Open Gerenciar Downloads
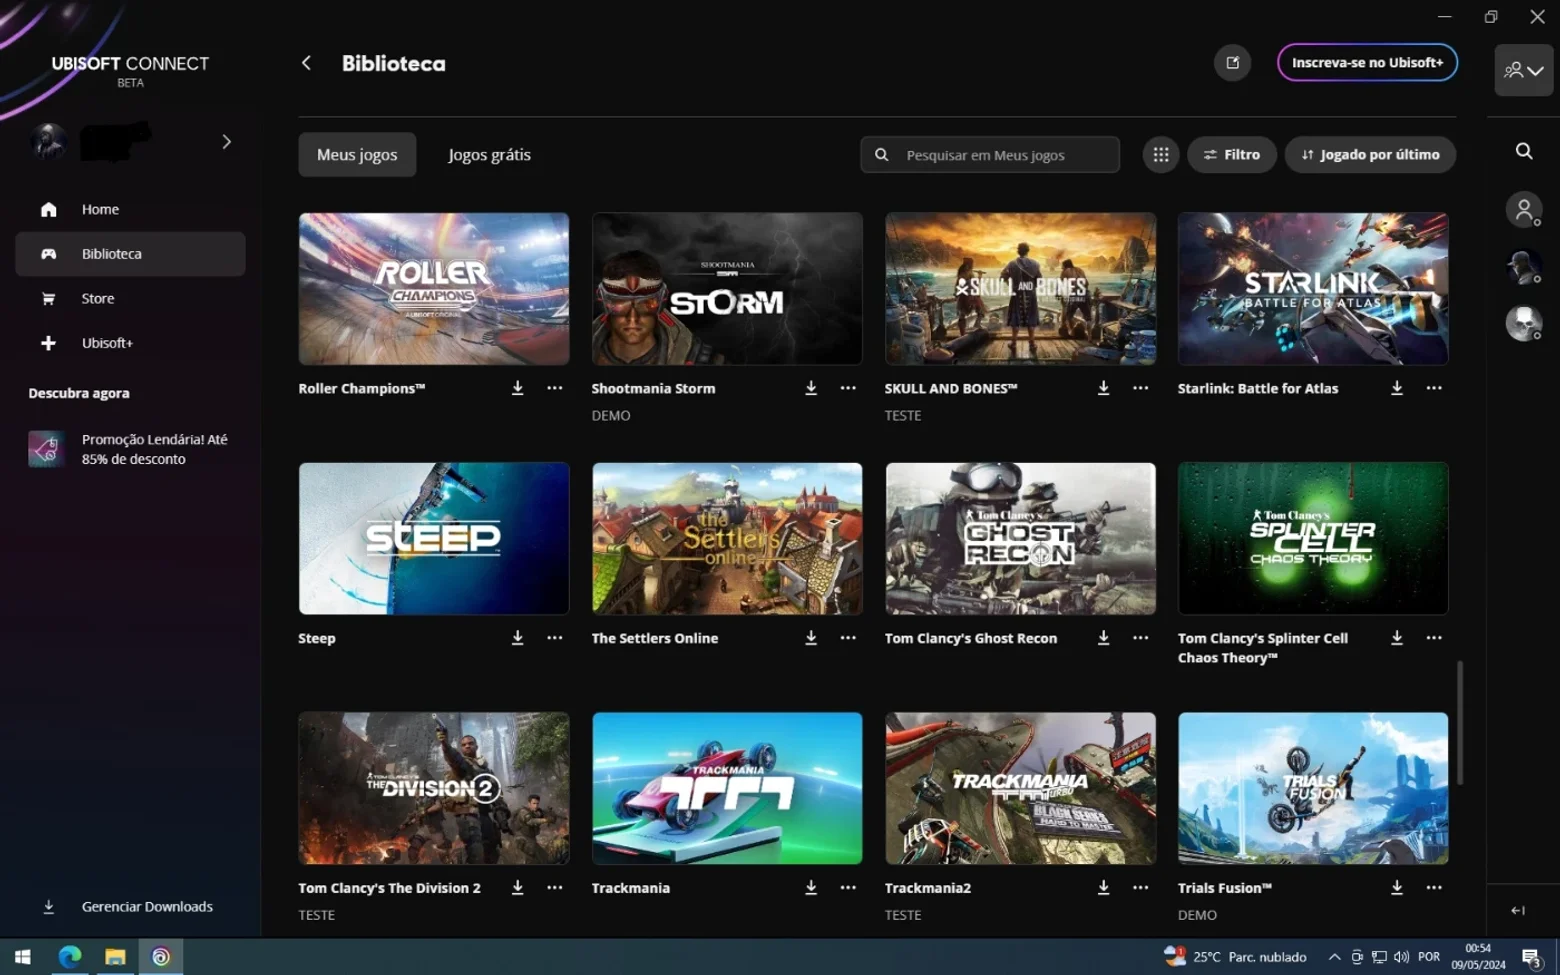The width and height of the screenshot is (1560, 975). 130,907
